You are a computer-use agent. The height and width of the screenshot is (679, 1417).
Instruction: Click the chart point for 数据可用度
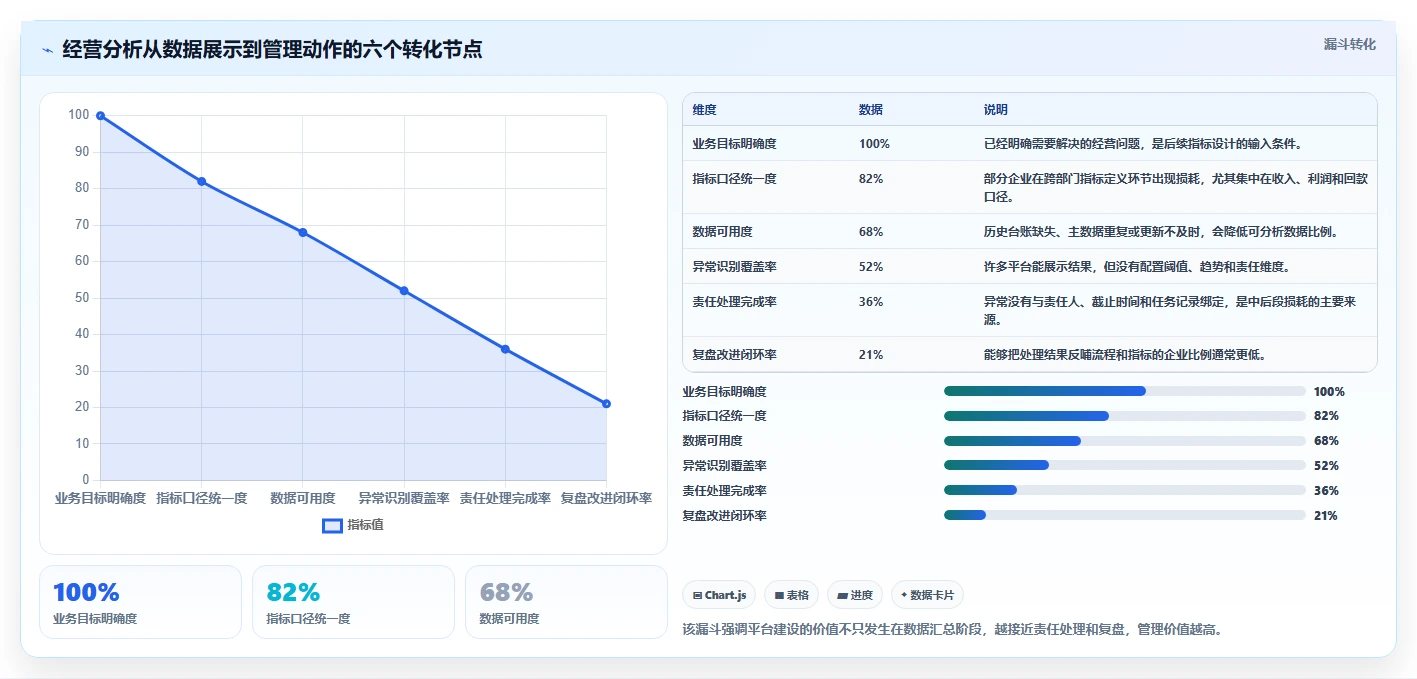[x=303, y=232]
